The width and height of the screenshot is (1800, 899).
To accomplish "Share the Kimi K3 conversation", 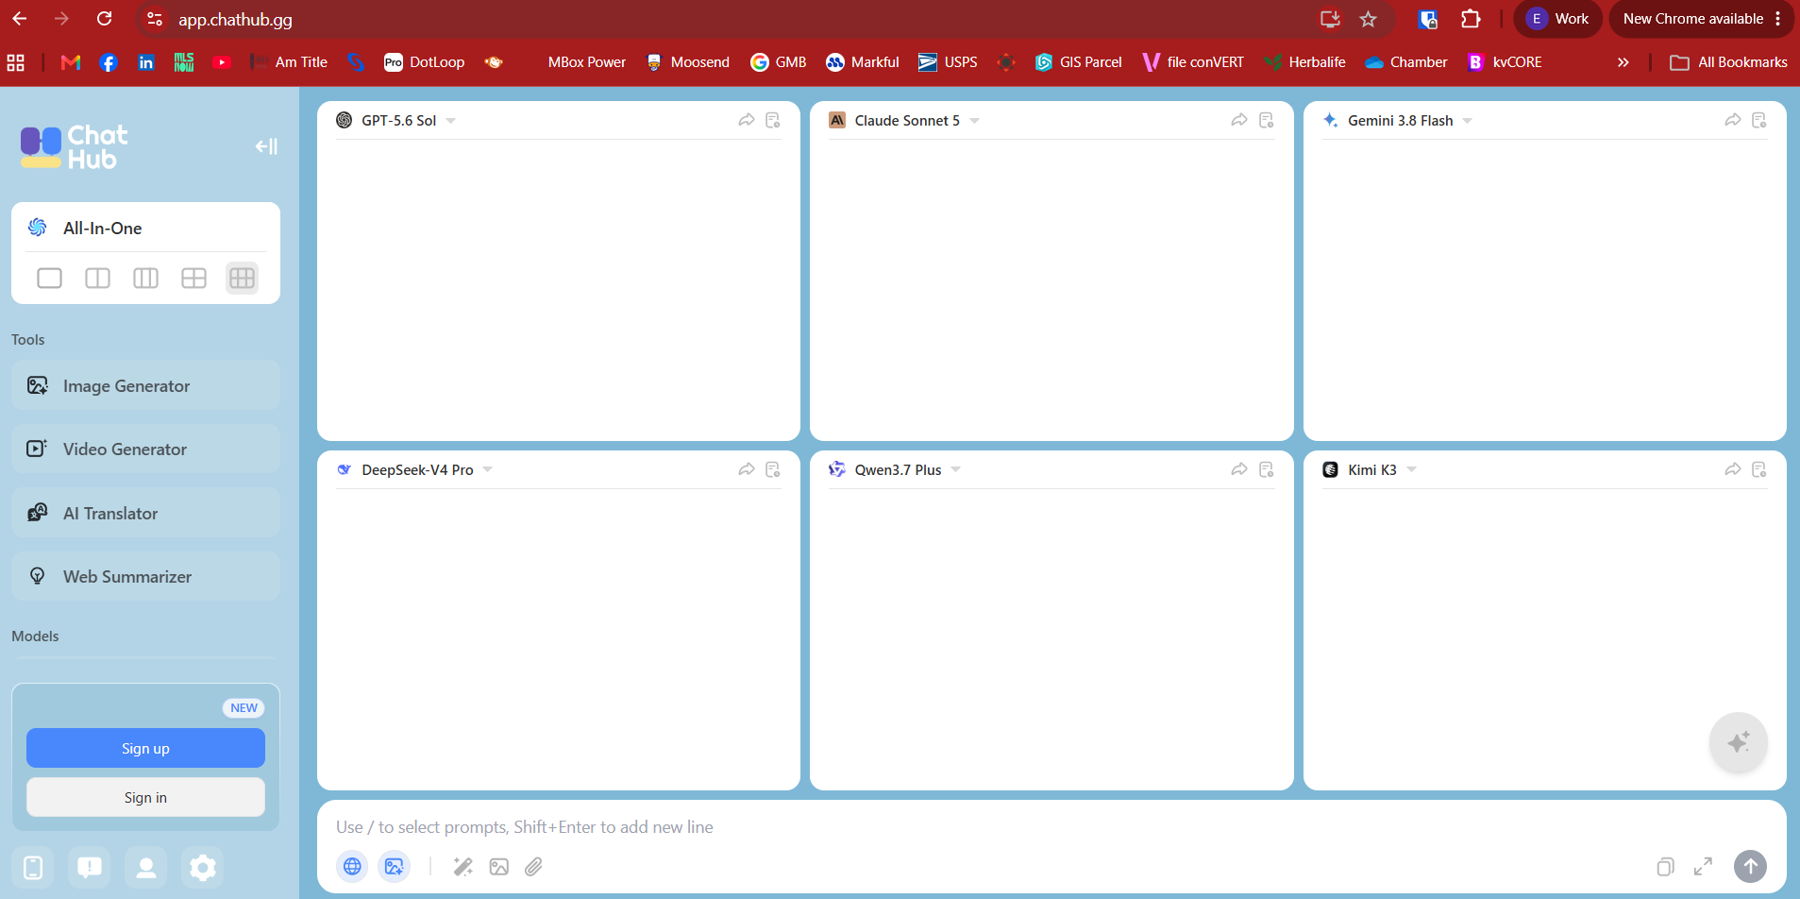I will click(1733, 469).
